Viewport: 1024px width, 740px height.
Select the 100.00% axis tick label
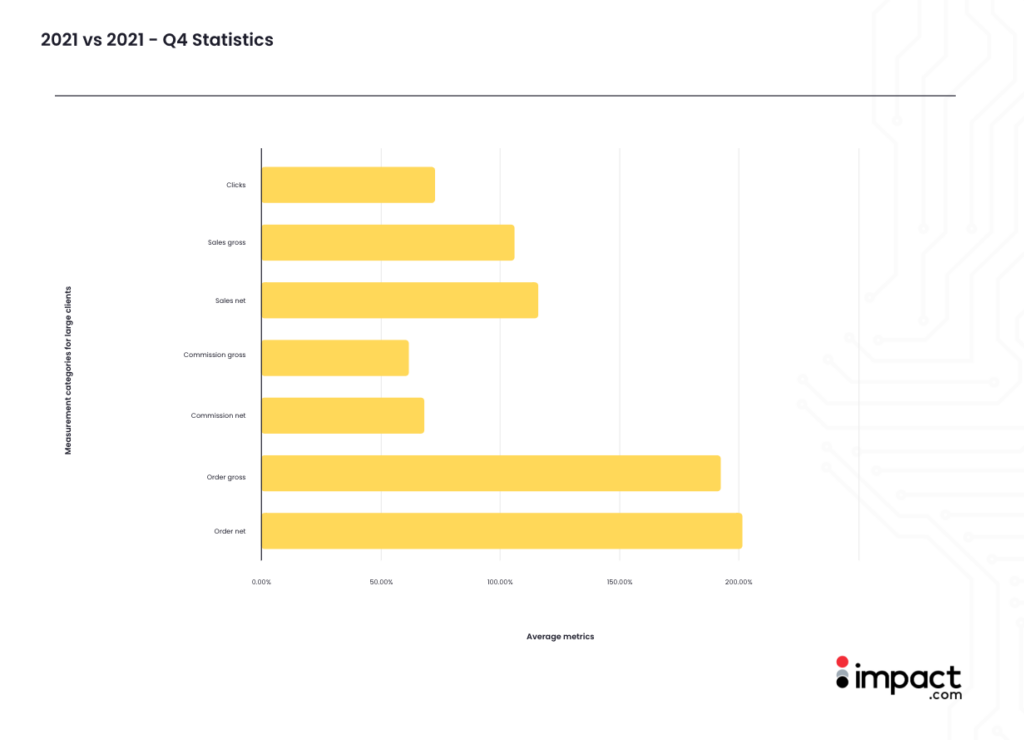click(x=500, y=582)
